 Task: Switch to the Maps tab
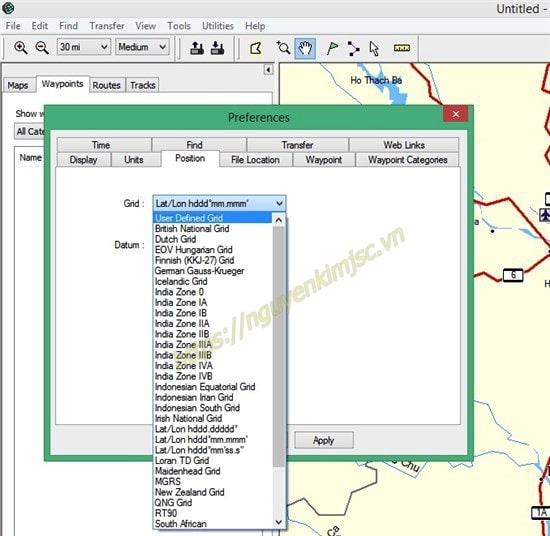[x=18, y=85]
